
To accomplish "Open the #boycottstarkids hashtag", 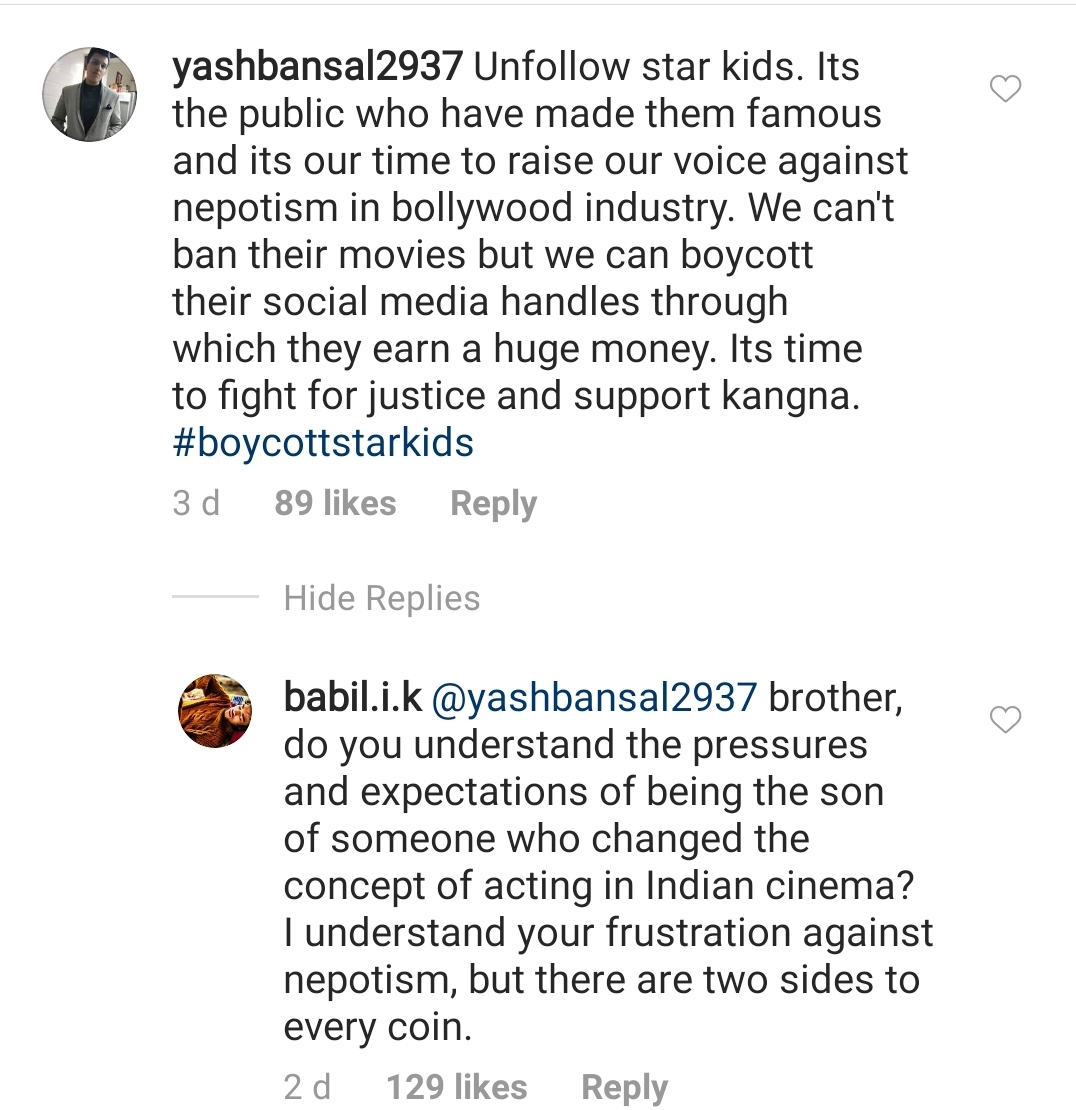I will (323, 442).
